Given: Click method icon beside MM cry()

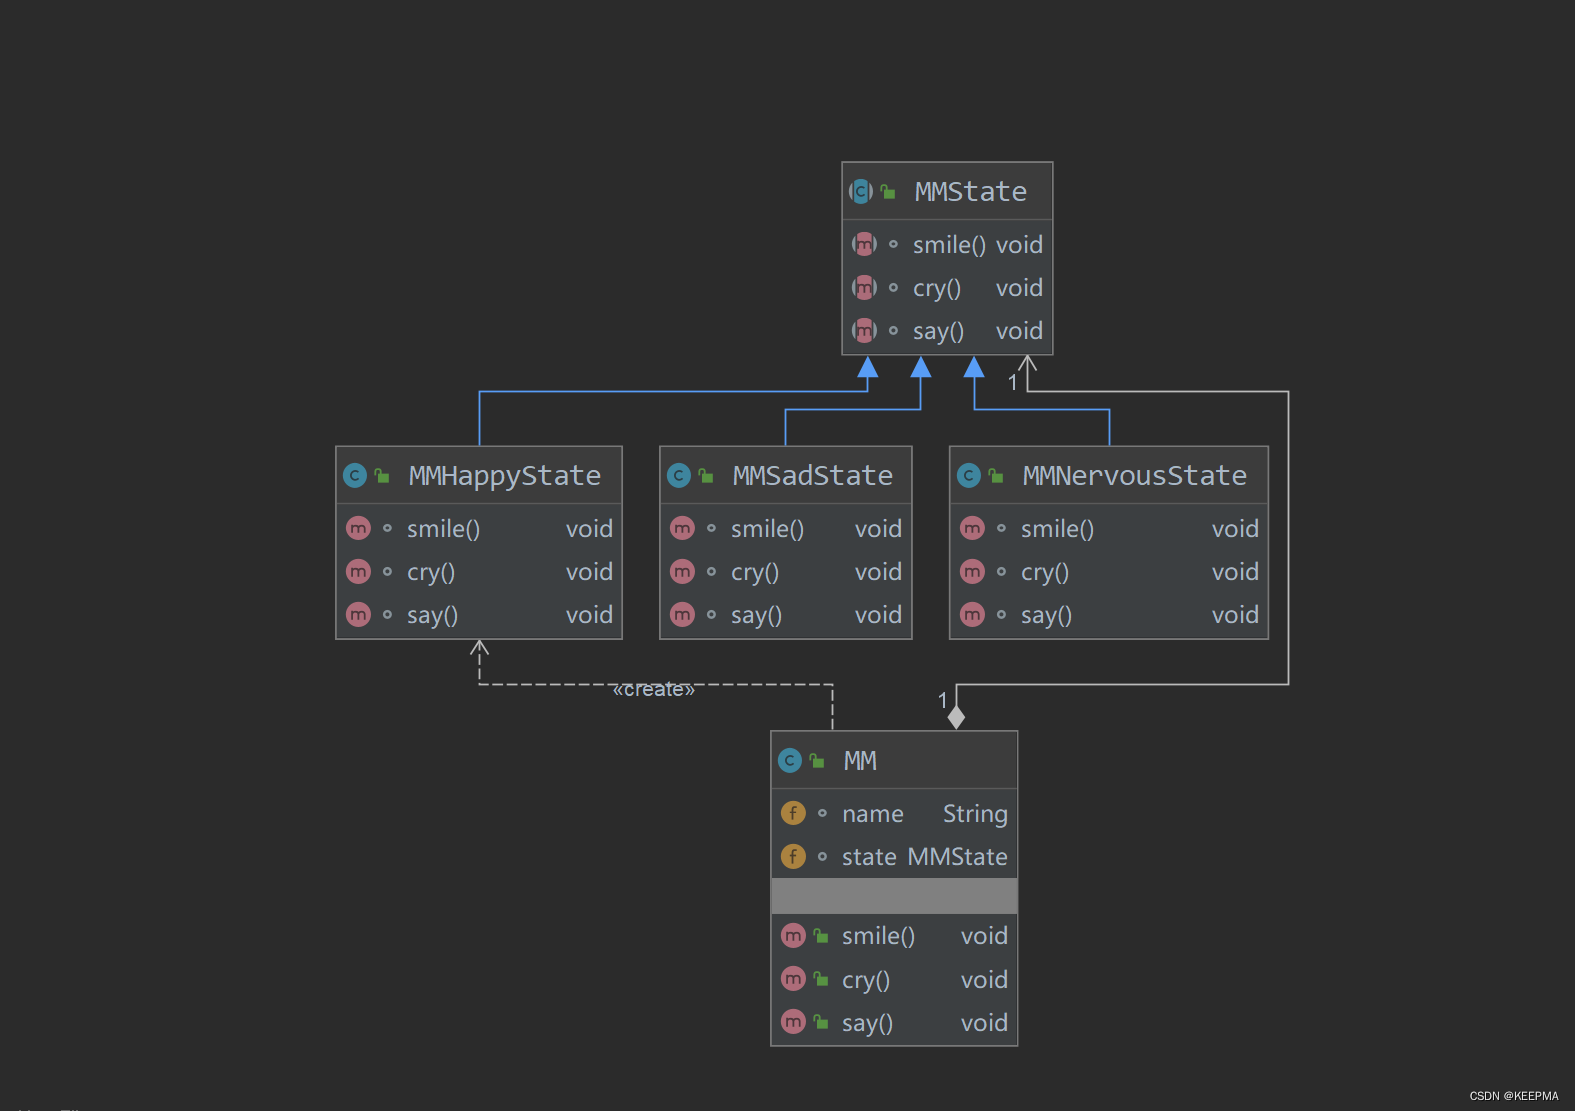Looking at the screenshot, I should (793, 979).
